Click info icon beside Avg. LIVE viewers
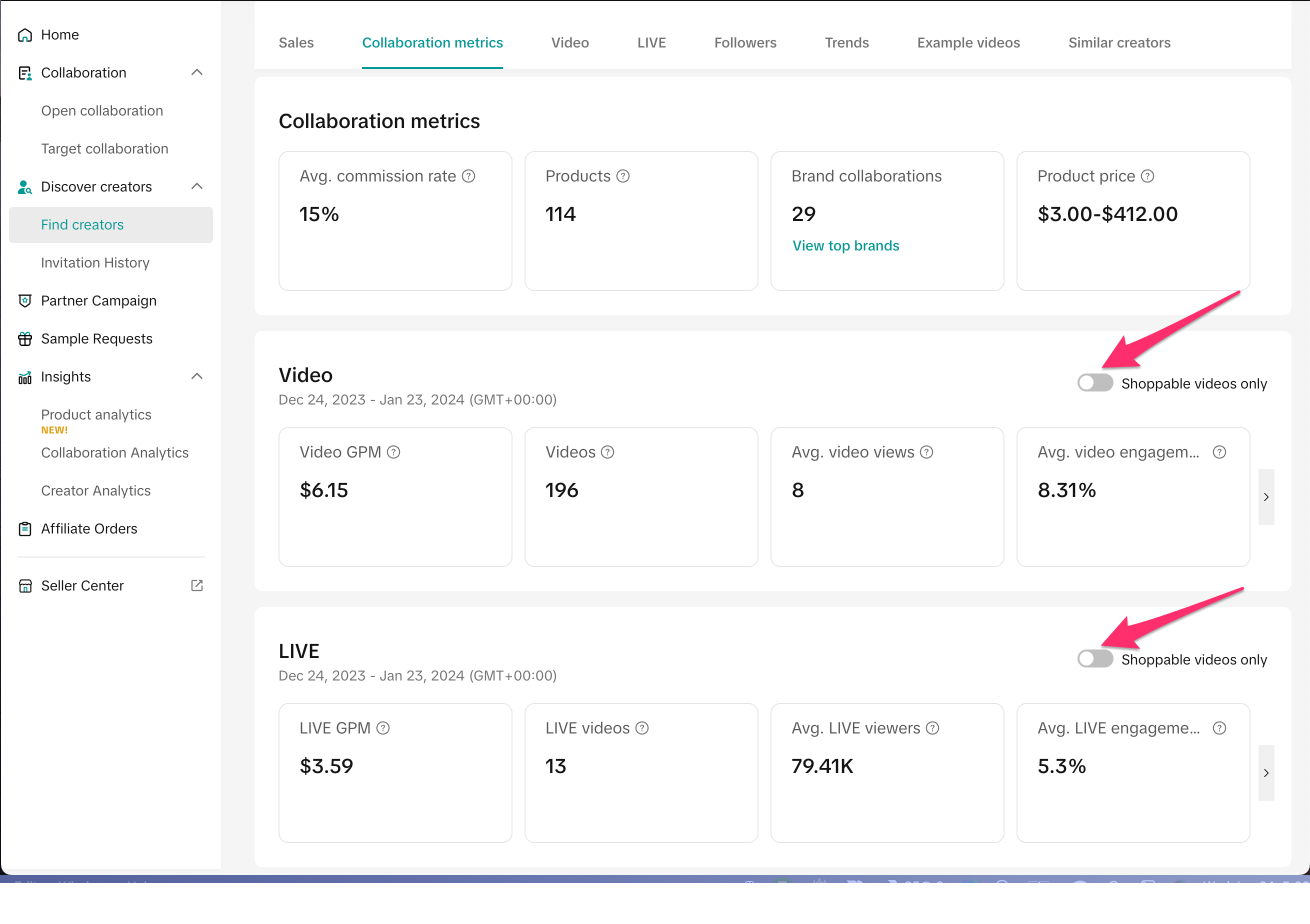 (933, 728)
